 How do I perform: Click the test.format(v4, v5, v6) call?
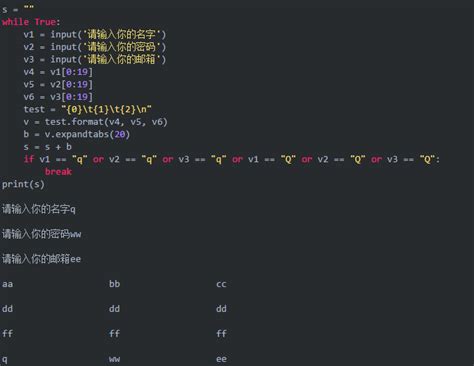(x=106, y=122)
